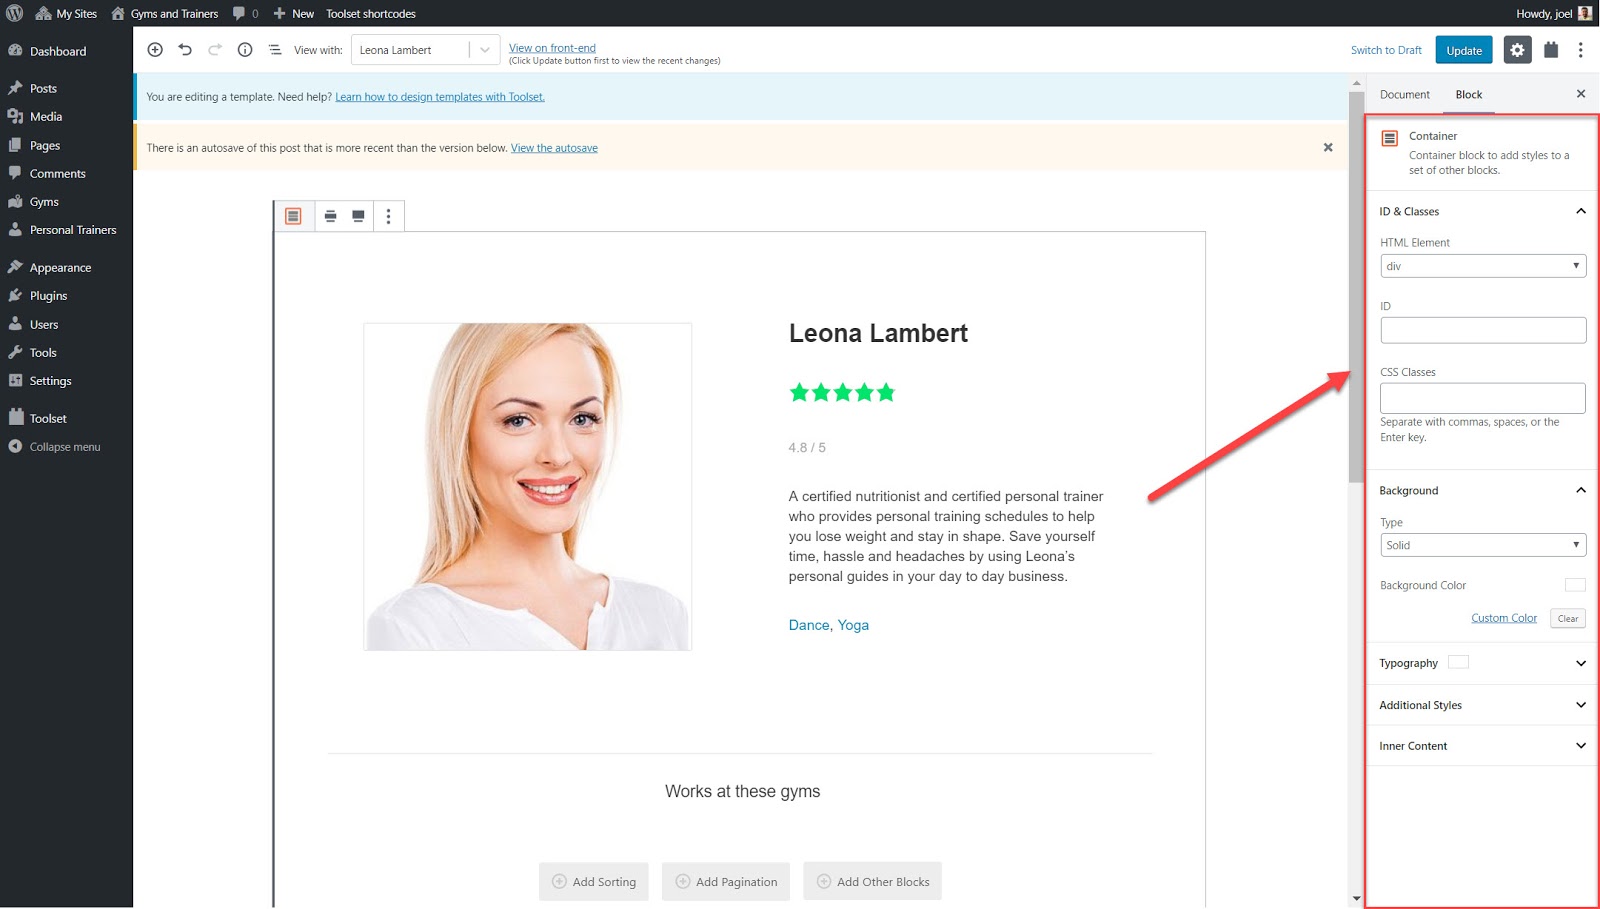
Task: Open block toolbar more options
Action: [x=389, y=216]
